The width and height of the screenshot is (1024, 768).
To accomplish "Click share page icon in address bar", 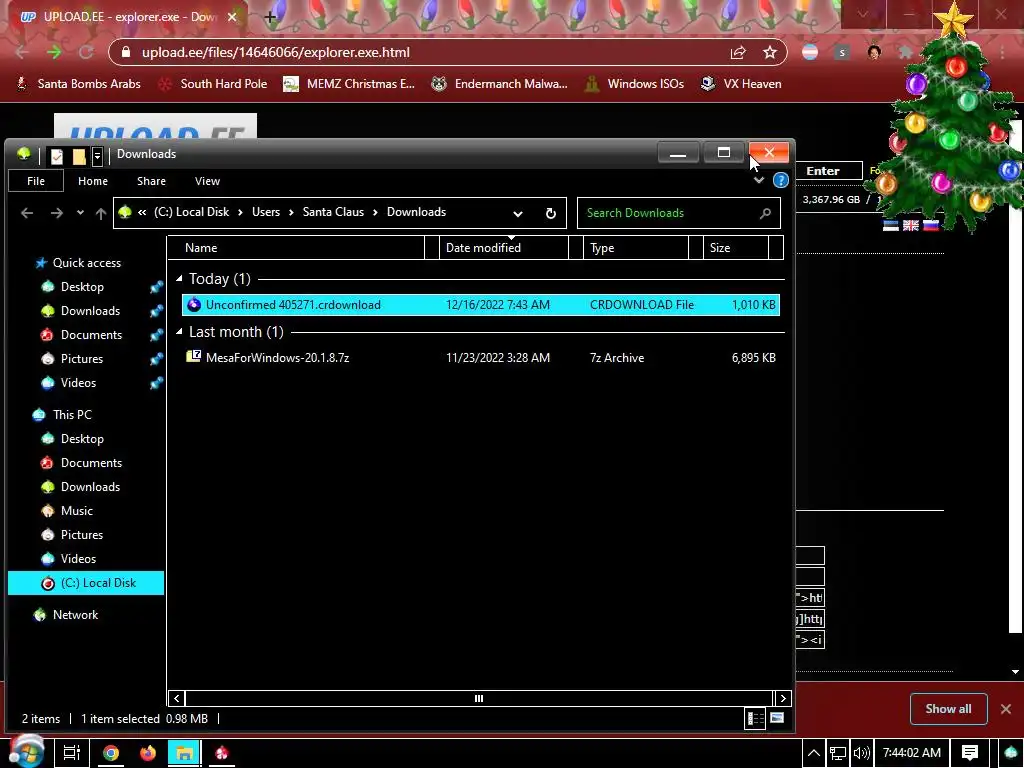I will tap(738, 52).
